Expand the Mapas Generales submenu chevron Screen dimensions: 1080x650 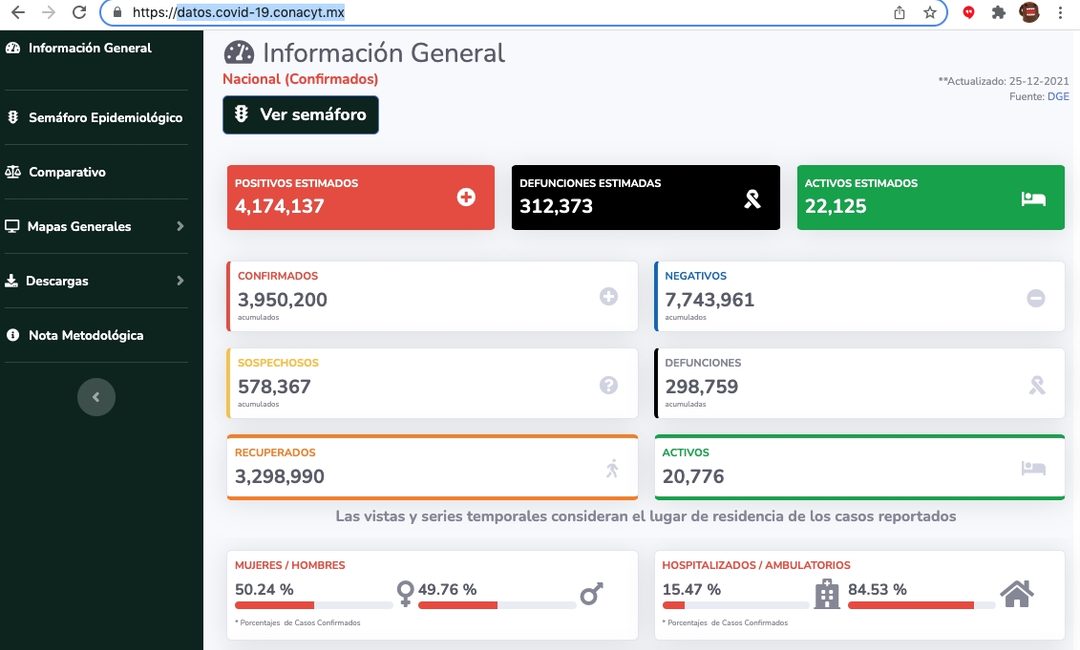[180, 226]
